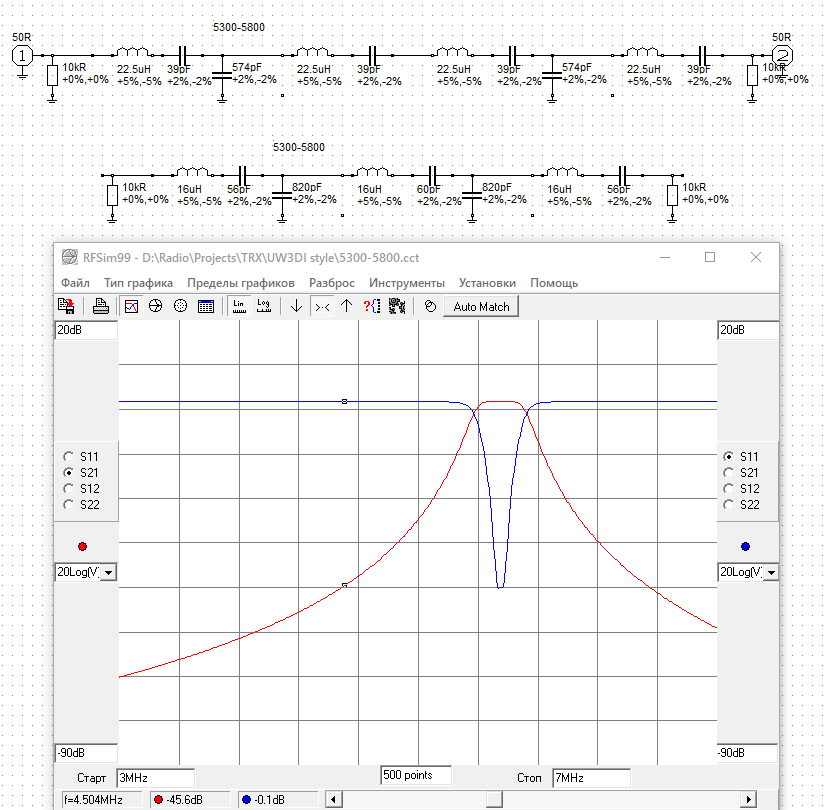Expand the right 20Log format dropdown
Viewport: 829px width, 810px height.
coord(770,573)
